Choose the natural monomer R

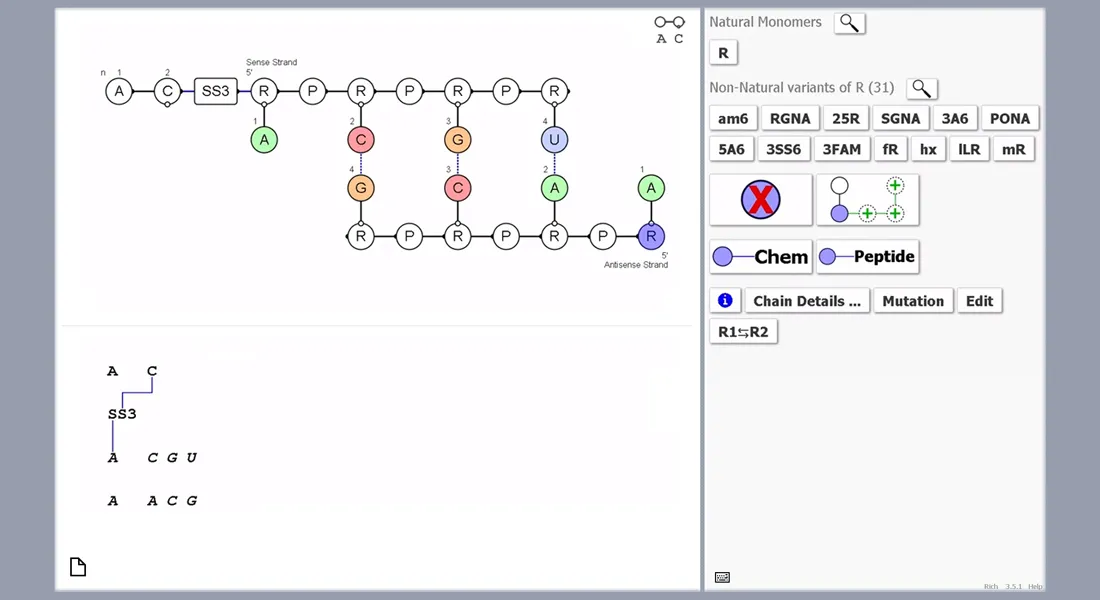[x=723, y=53]
